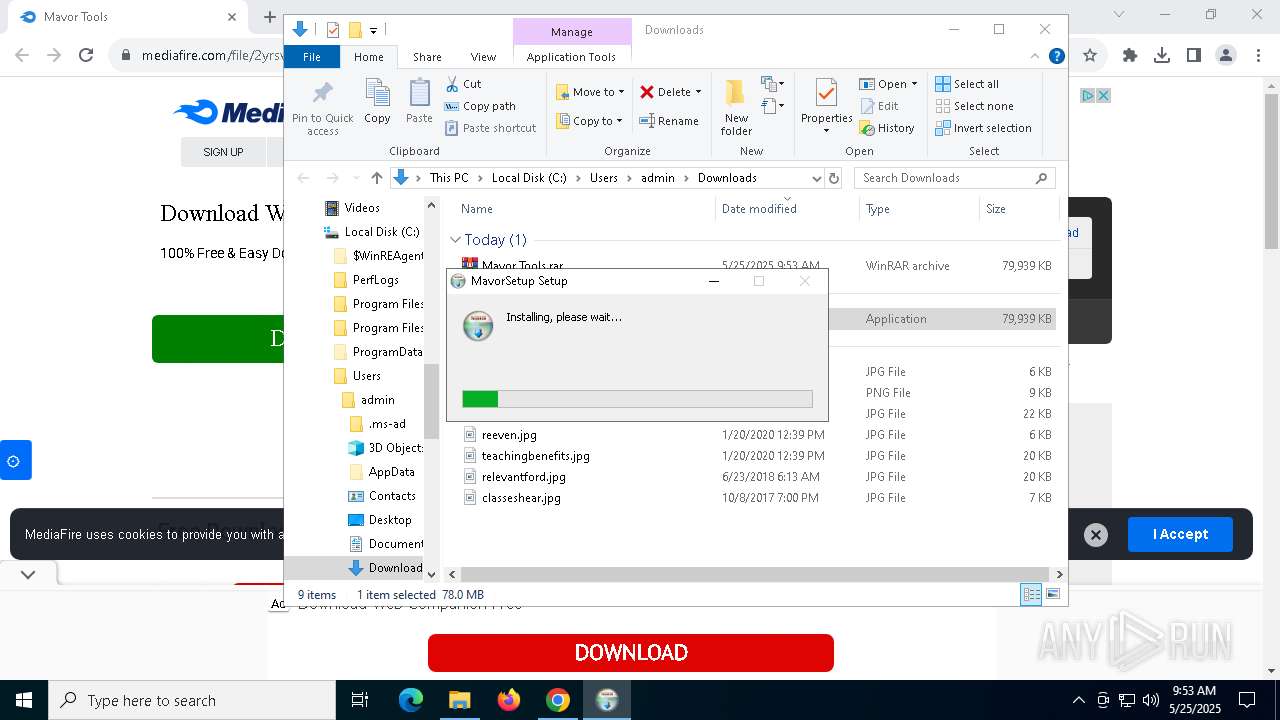Screen dimensions: 1280x720
Task: Accept cookies with I Accept button
Action: (x=1180, y=535)
